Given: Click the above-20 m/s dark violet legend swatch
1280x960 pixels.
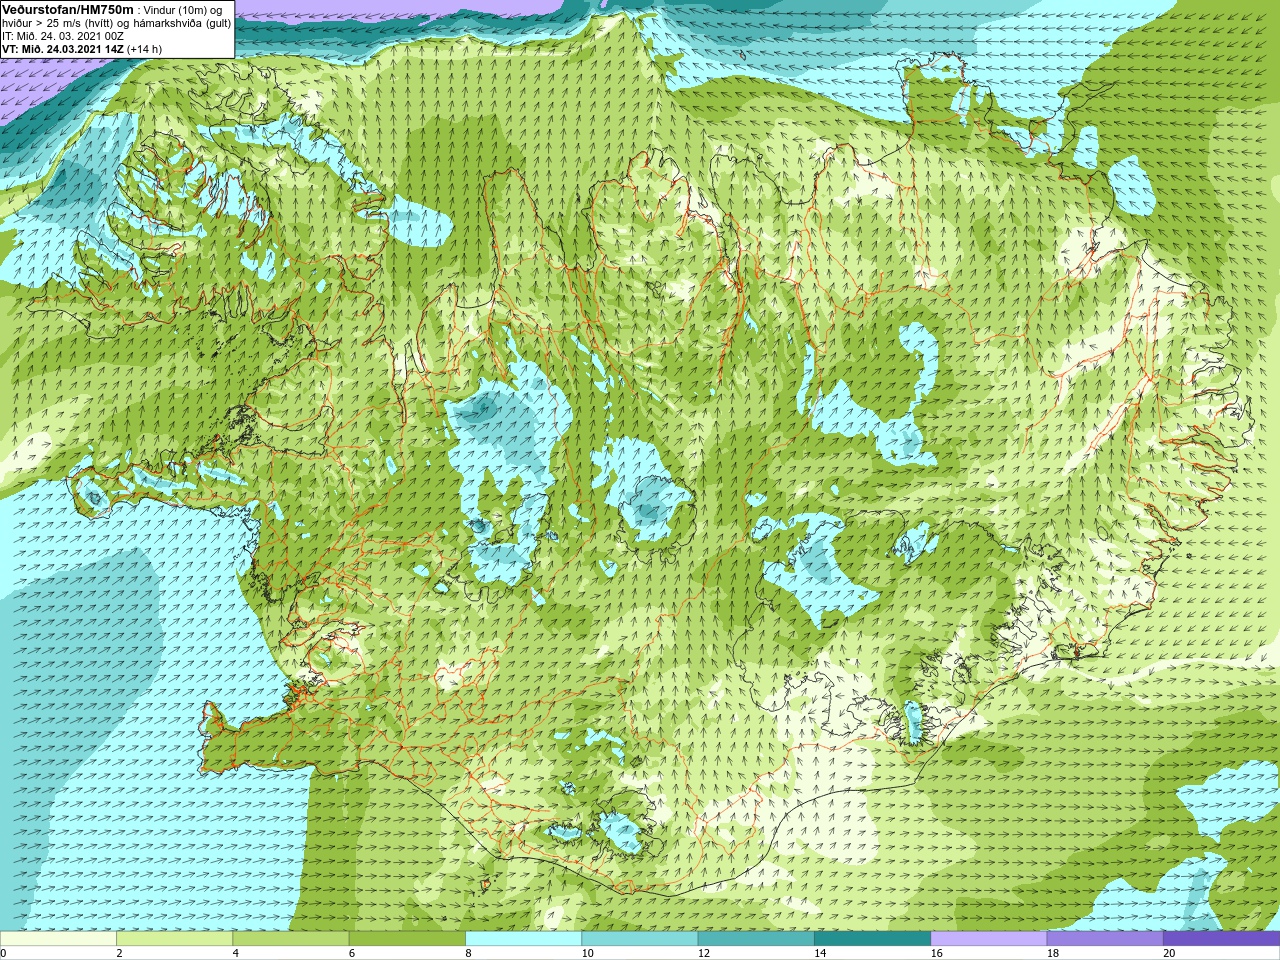Looking at the screenshot, I should click(x=1221, y=939).
